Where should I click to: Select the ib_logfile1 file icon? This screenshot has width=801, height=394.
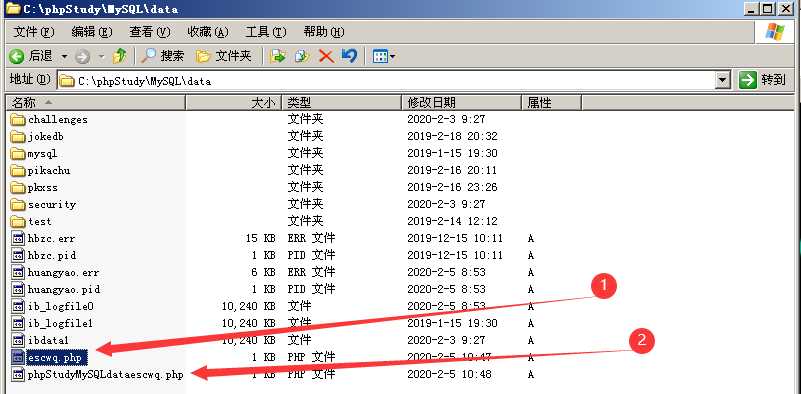18,323
